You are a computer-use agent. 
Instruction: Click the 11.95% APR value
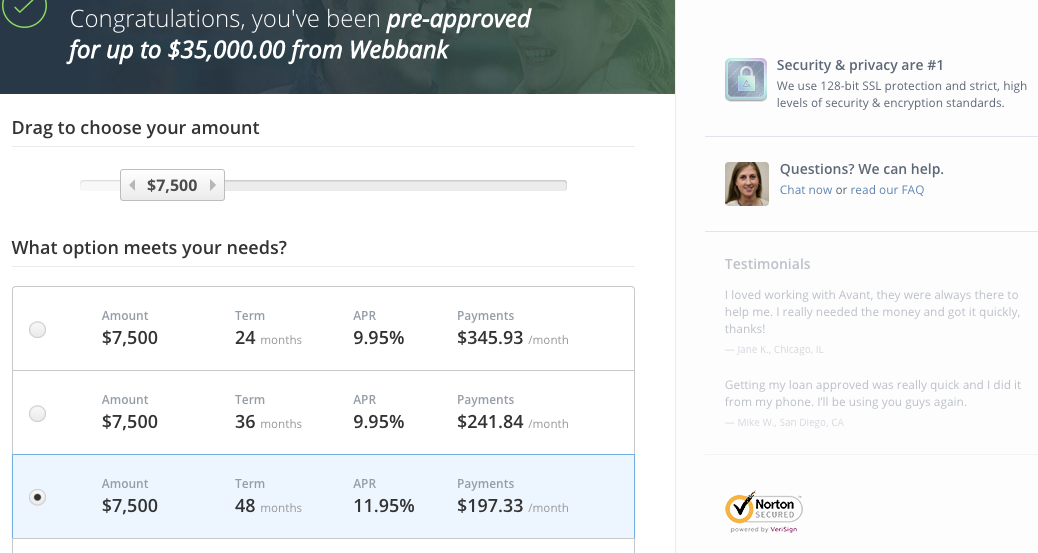tap(383, 506)
